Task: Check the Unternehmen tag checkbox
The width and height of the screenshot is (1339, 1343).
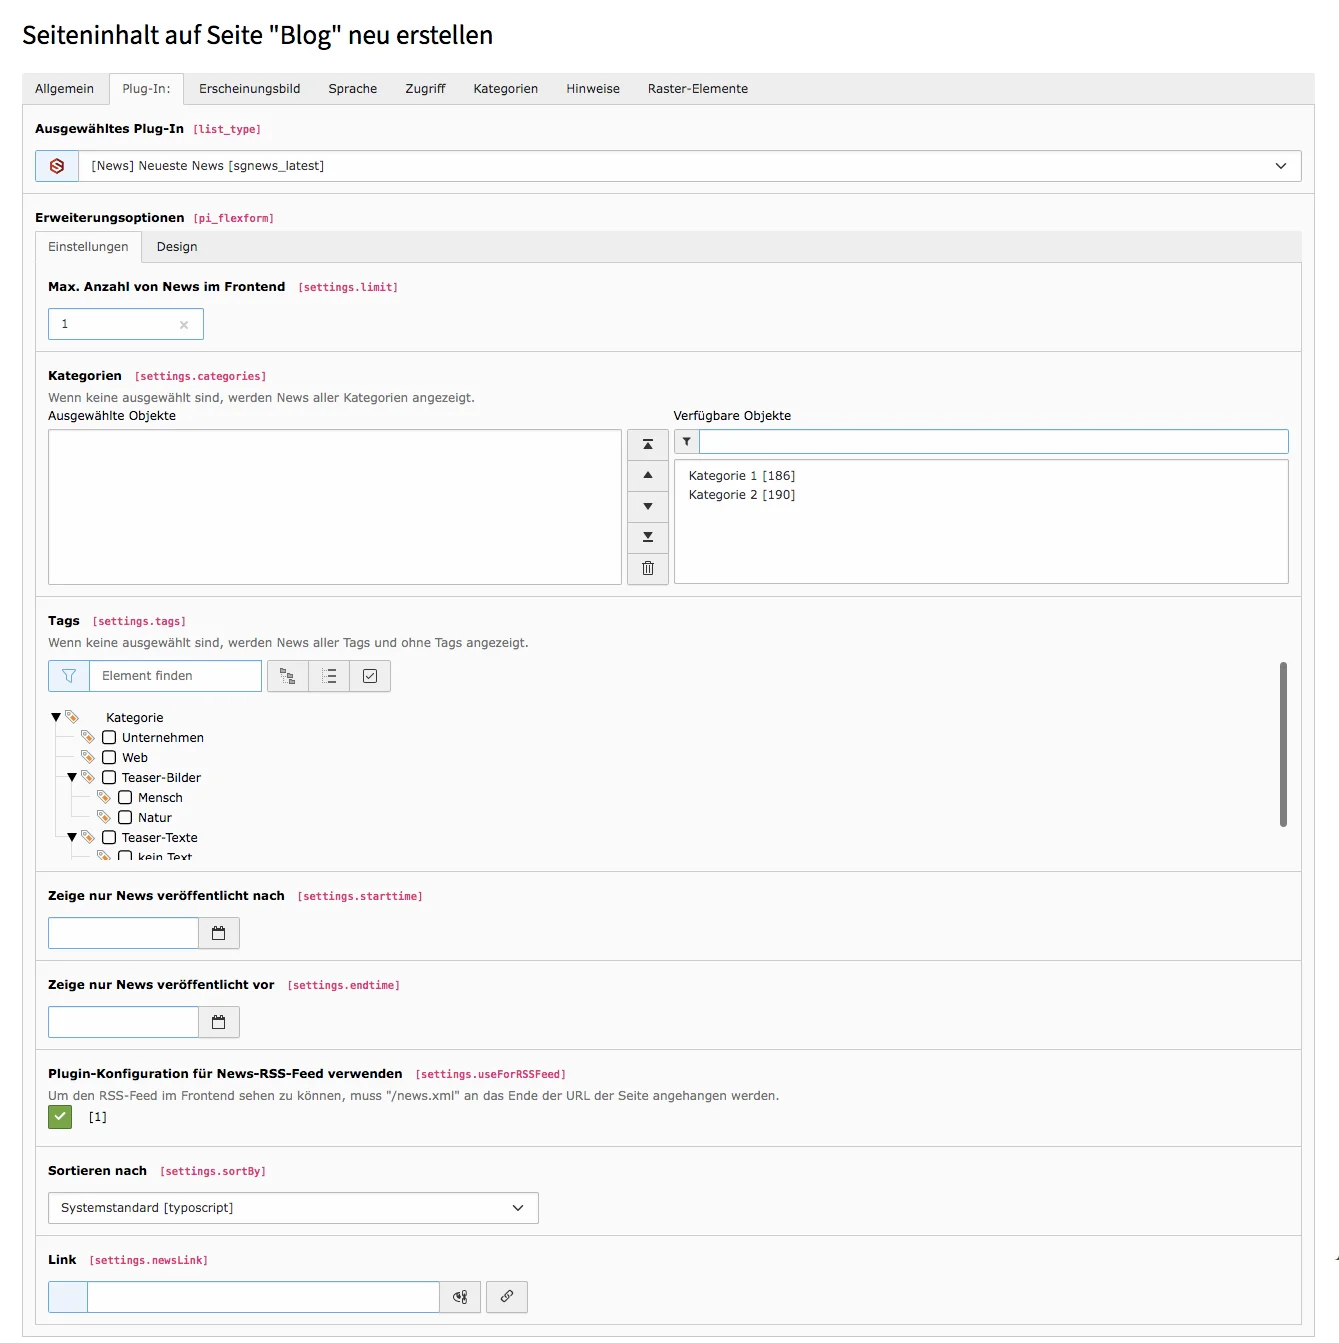Action: click(110, 737)
